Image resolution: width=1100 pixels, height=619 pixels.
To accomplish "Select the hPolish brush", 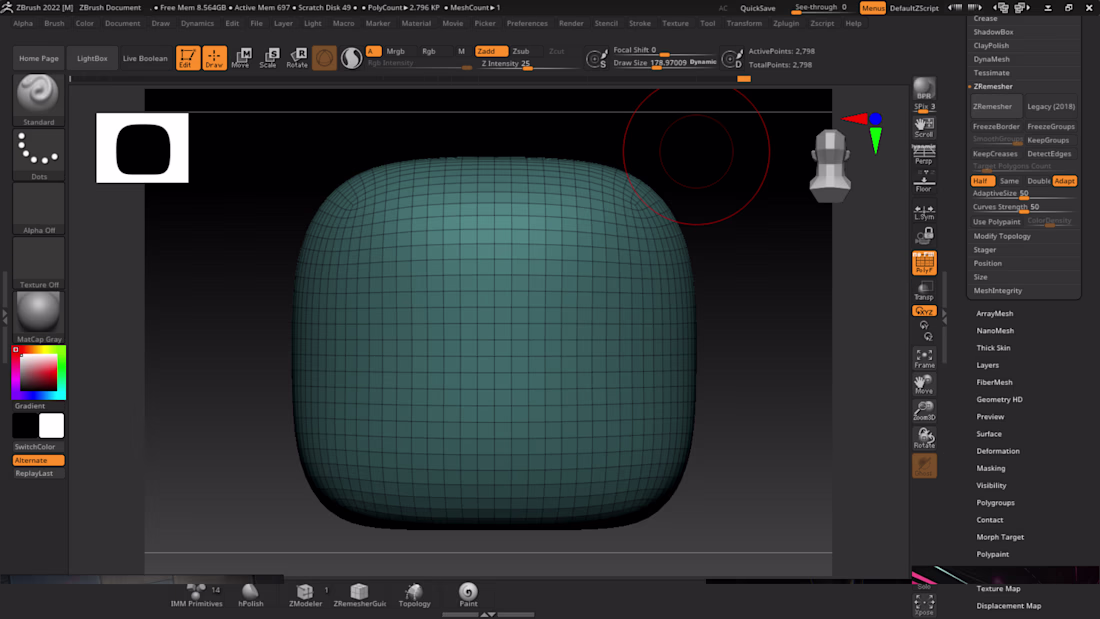I will coord(250,595).
